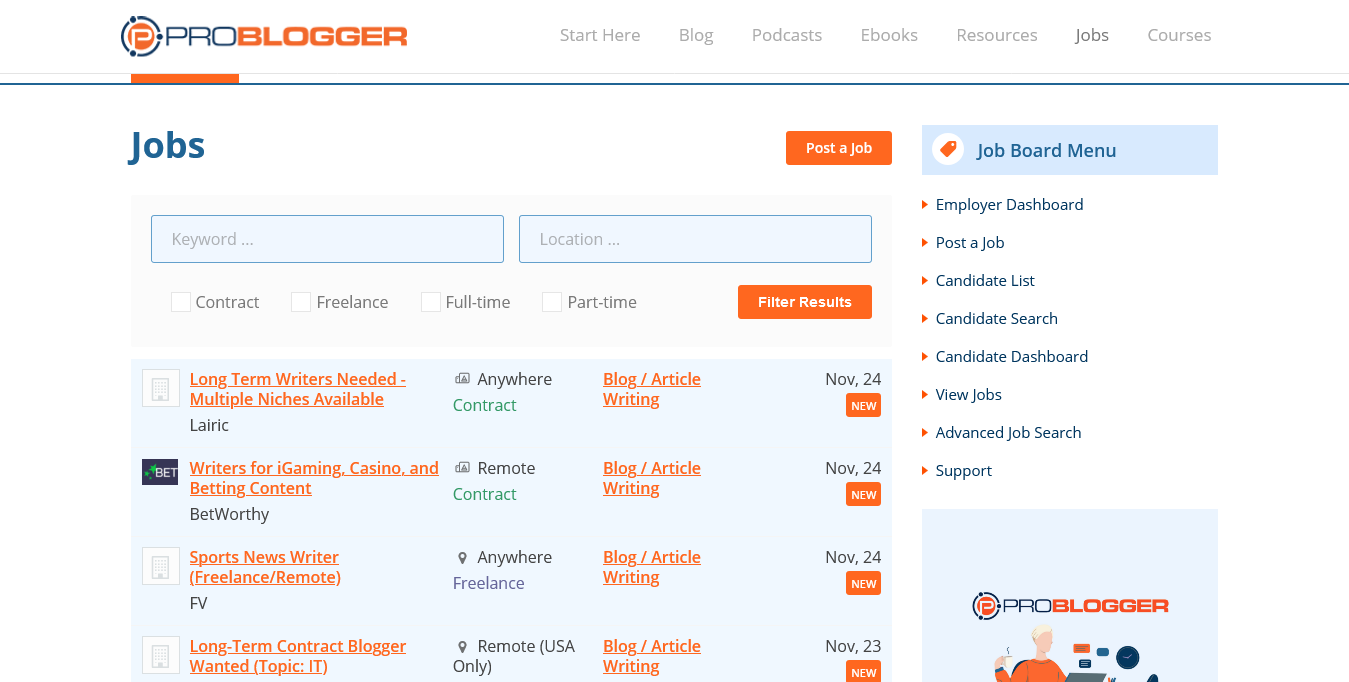Screen dimensions: 1349x682
Task: Navigate to Courses in the header
Action: pyautogui.click(x=1179, y=35)
